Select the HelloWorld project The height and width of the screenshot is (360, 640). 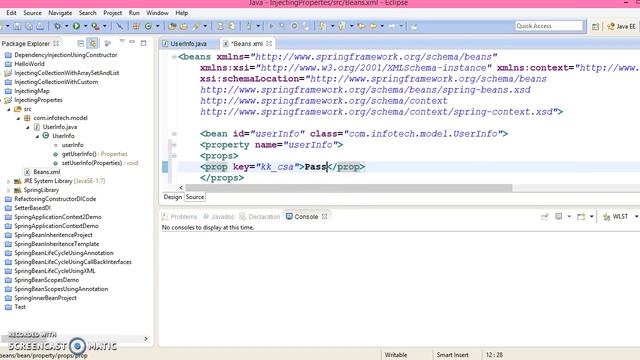click(x=25, y=64)
